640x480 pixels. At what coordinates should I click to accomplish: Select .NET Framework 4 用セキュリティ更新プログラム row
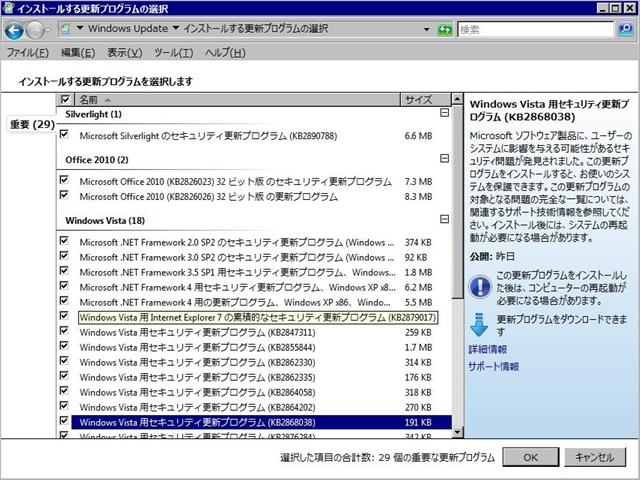[261, 288]
